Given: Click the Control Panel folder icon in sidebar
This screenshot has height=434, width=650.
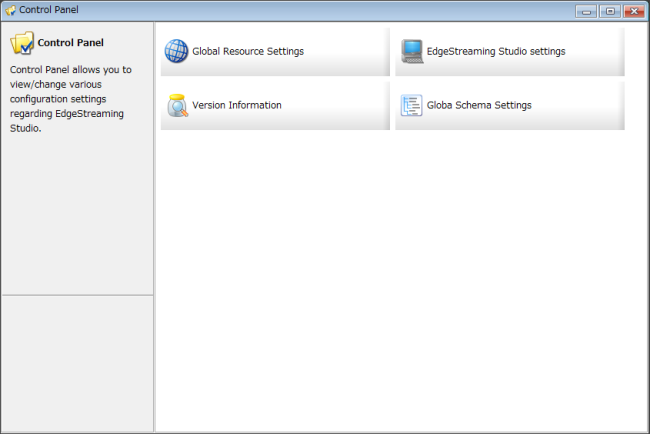Looking at the screenshot, I should pos(22,44).
